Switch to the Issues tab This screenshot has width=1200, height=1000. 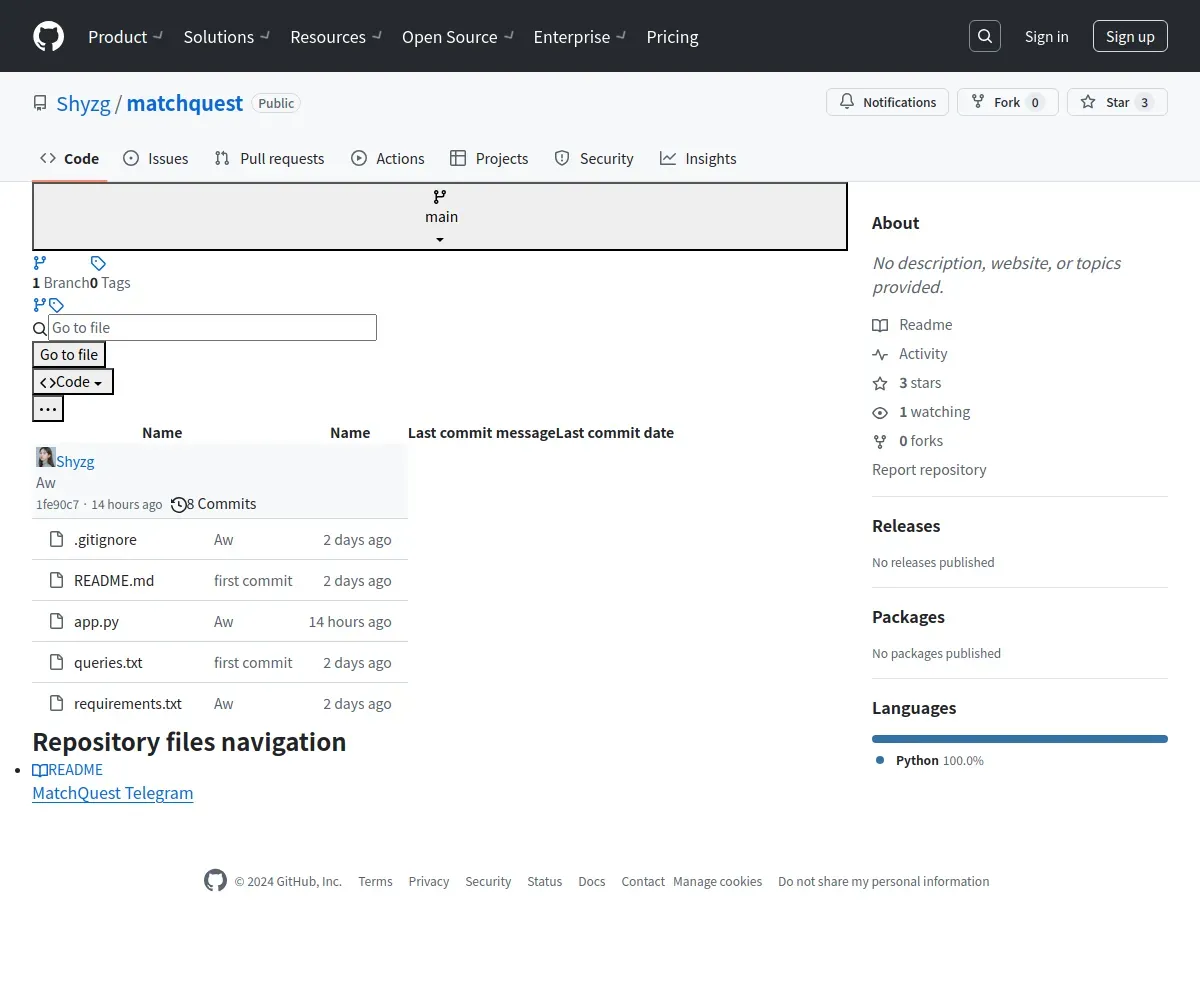(x=156, y=158)
